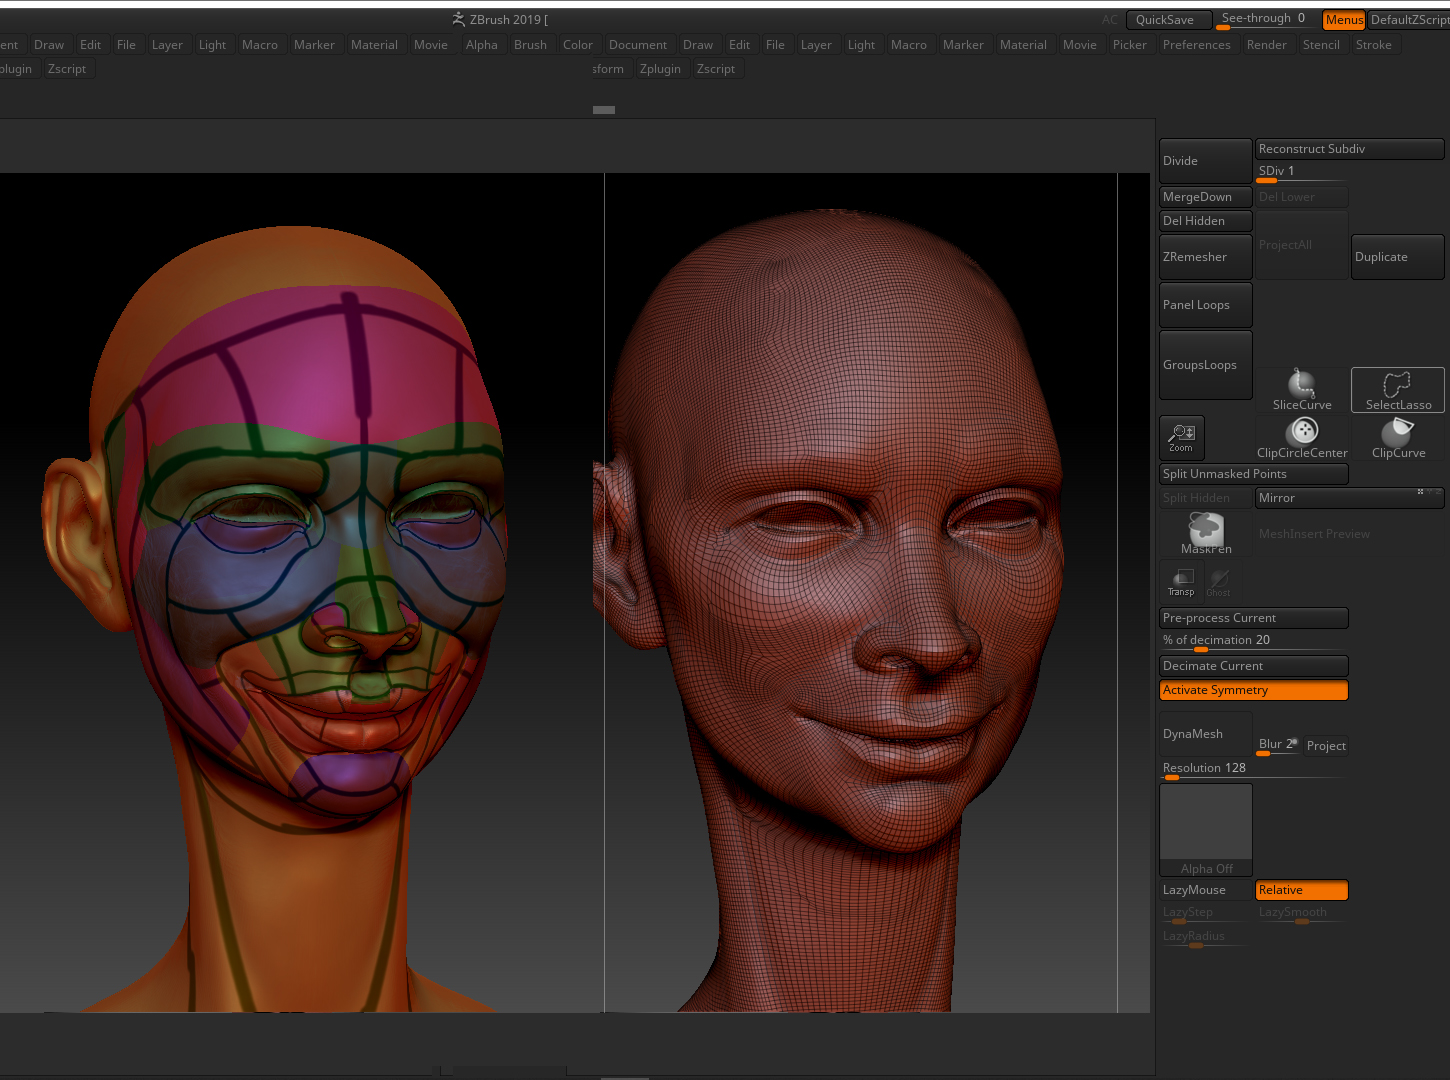Click Pre-process Current

pyautogui.click(x=1254, y=618)
